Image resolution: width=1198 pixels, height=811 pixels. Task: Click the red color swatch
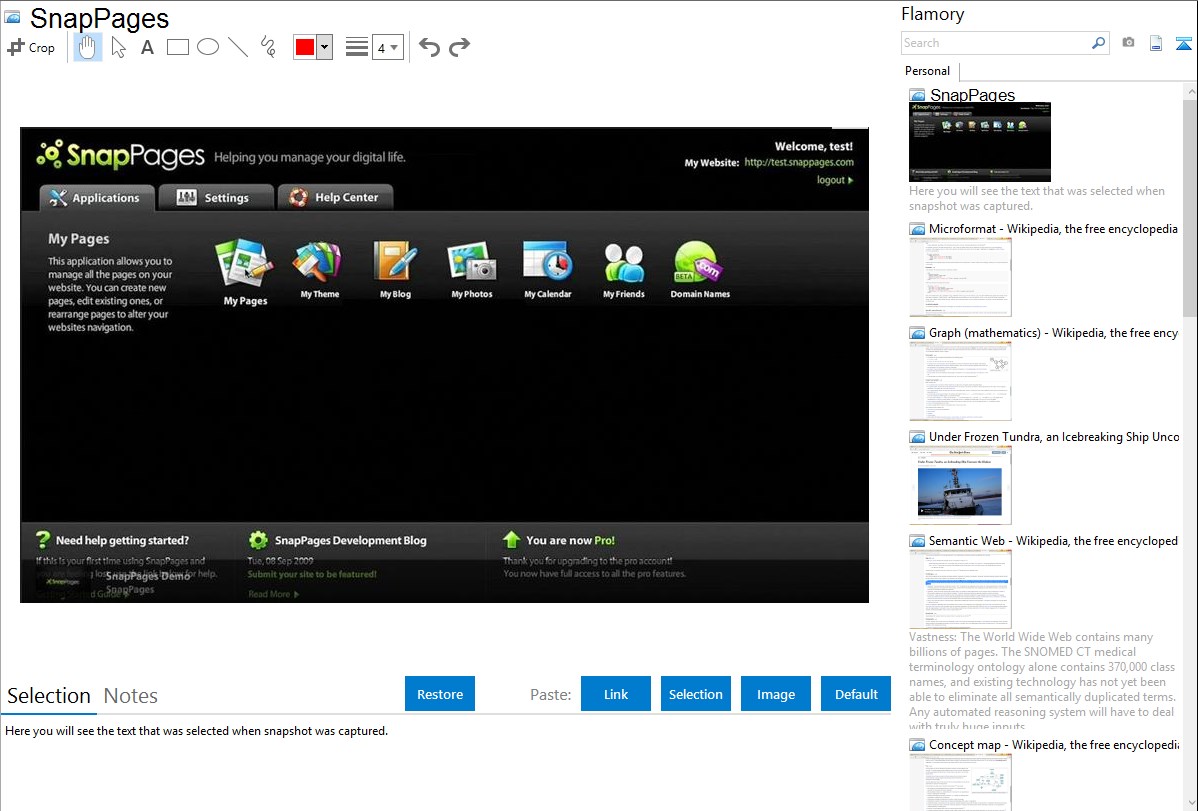305,47
